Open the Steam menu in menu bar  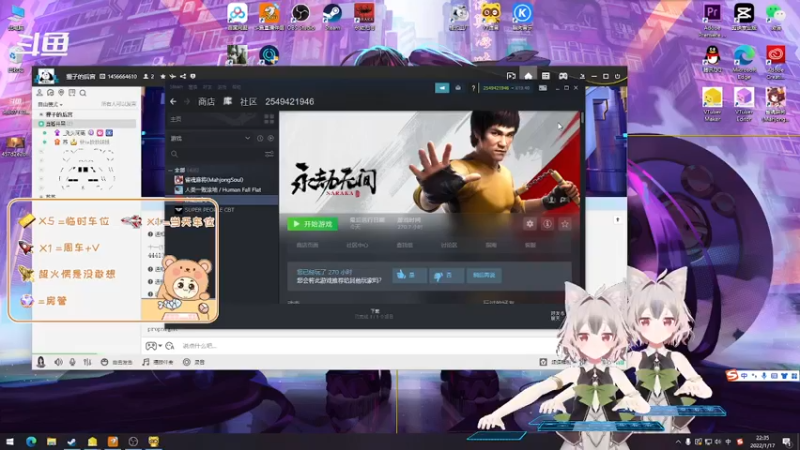pyautogui.click(x=177, y=87)
